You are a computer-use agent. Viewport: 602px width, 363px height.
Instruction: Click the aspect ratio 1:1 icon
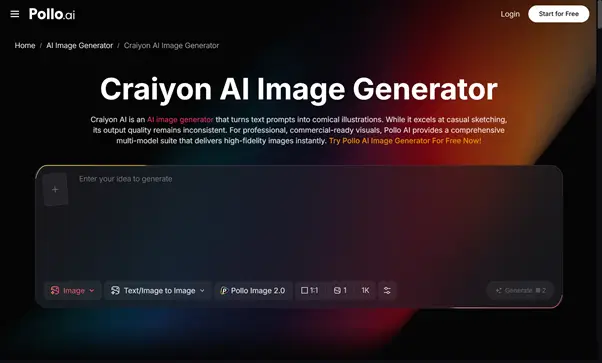pyautogui.click(x=304, y=290)
